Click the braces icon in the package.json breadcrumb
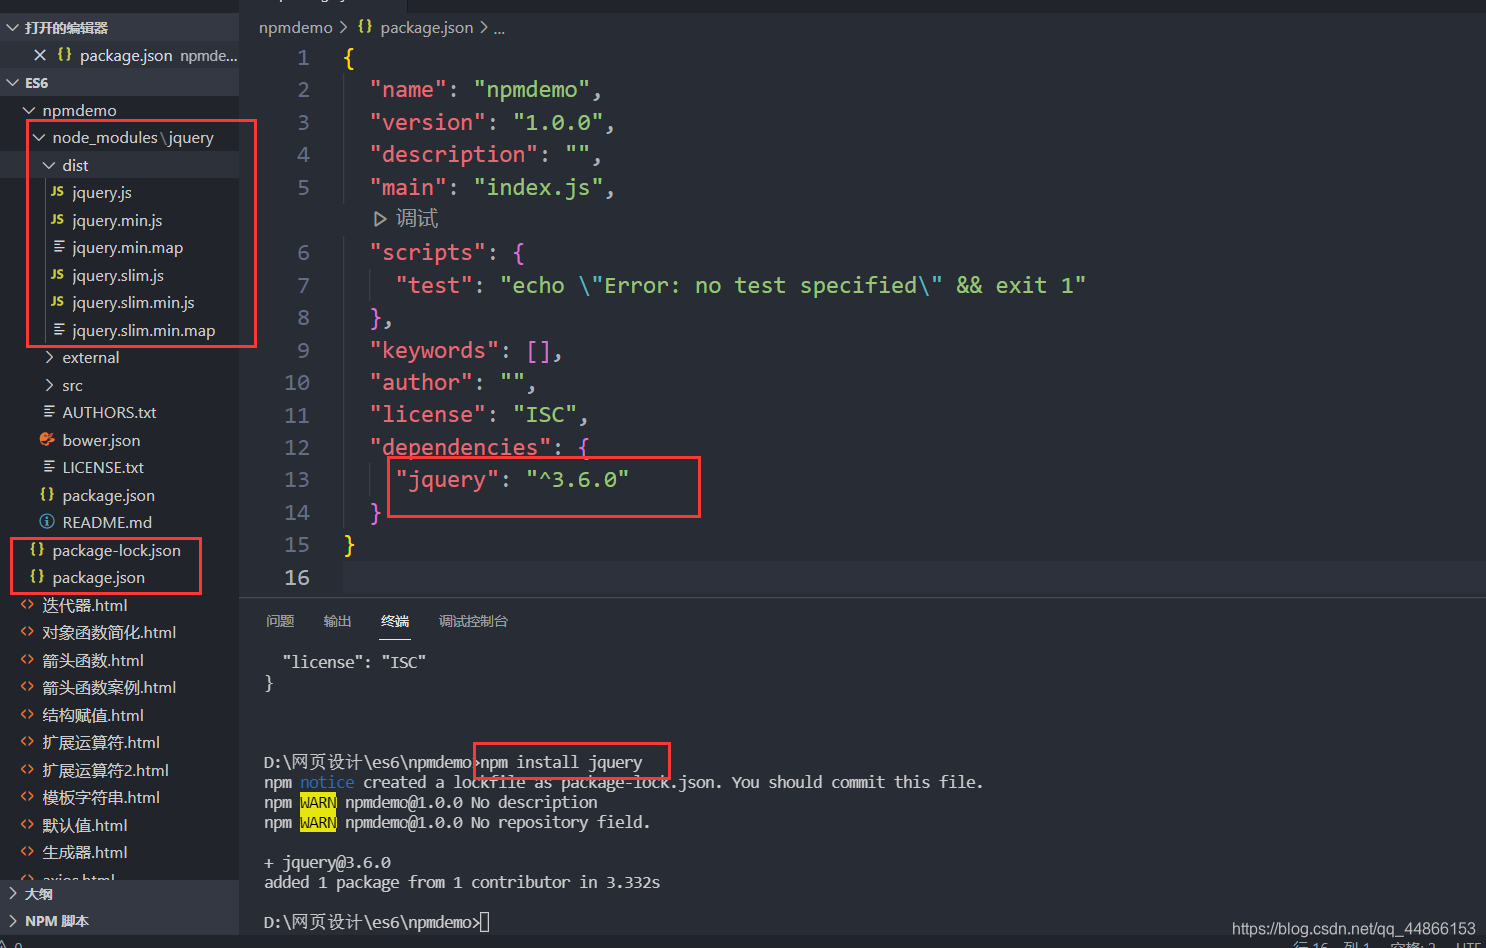 (x=365, y=27)
